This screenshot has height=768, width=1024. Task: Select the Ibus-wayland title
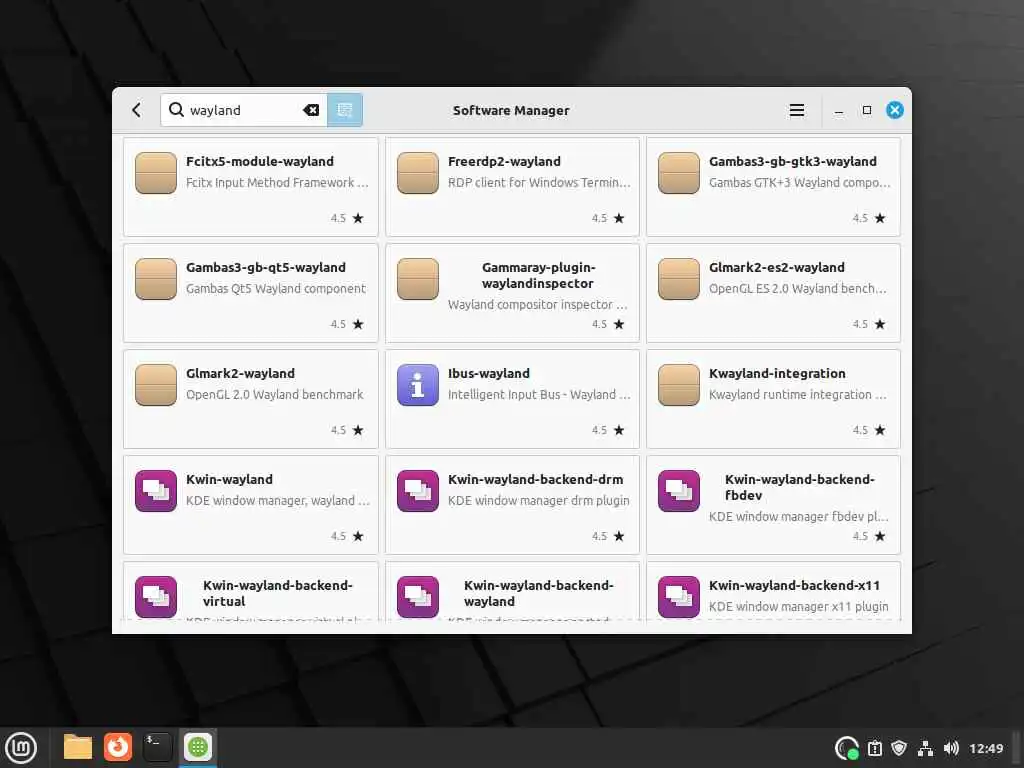point(488,373)
